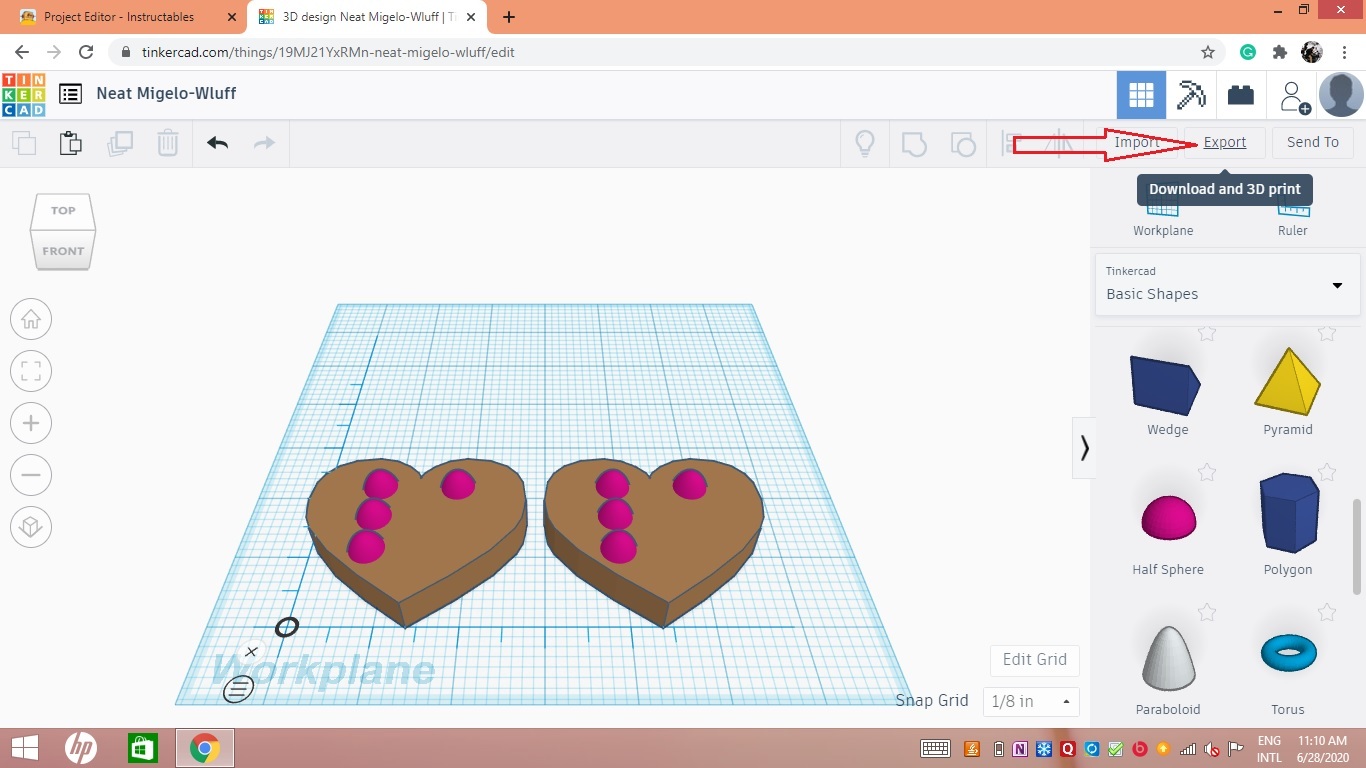Click the TOP face of view cube

click(63, 210)
